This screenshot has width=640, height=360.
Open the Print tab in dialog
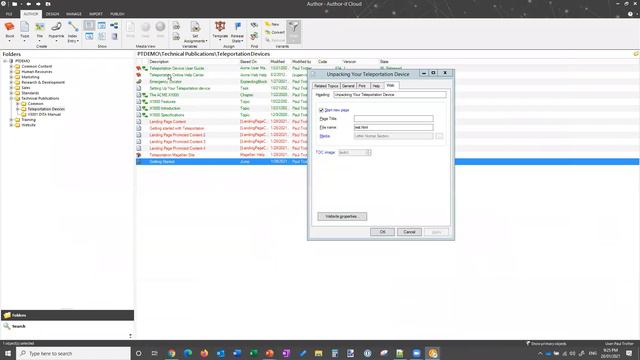point(362,86)
